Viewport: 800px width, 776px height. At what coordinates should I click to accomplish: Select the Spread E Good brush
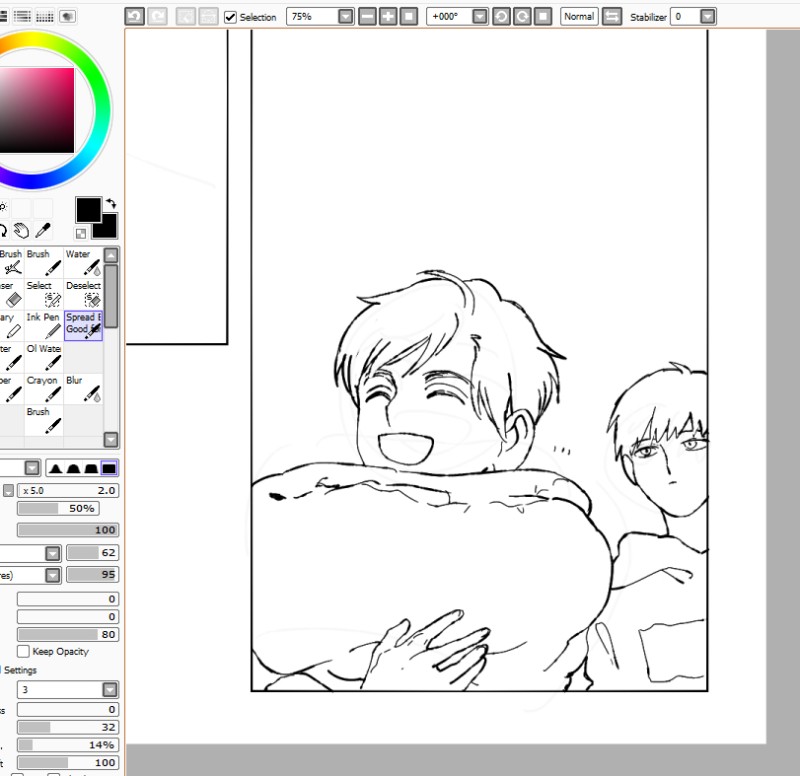coord(83,326)
